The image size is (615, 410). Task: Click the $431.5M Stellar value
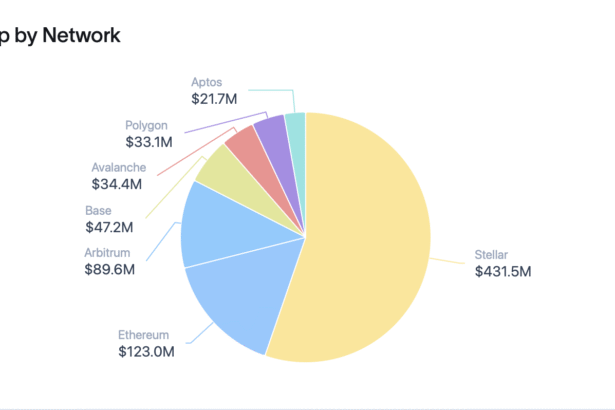pyautogui.click(x=503, y=271)
